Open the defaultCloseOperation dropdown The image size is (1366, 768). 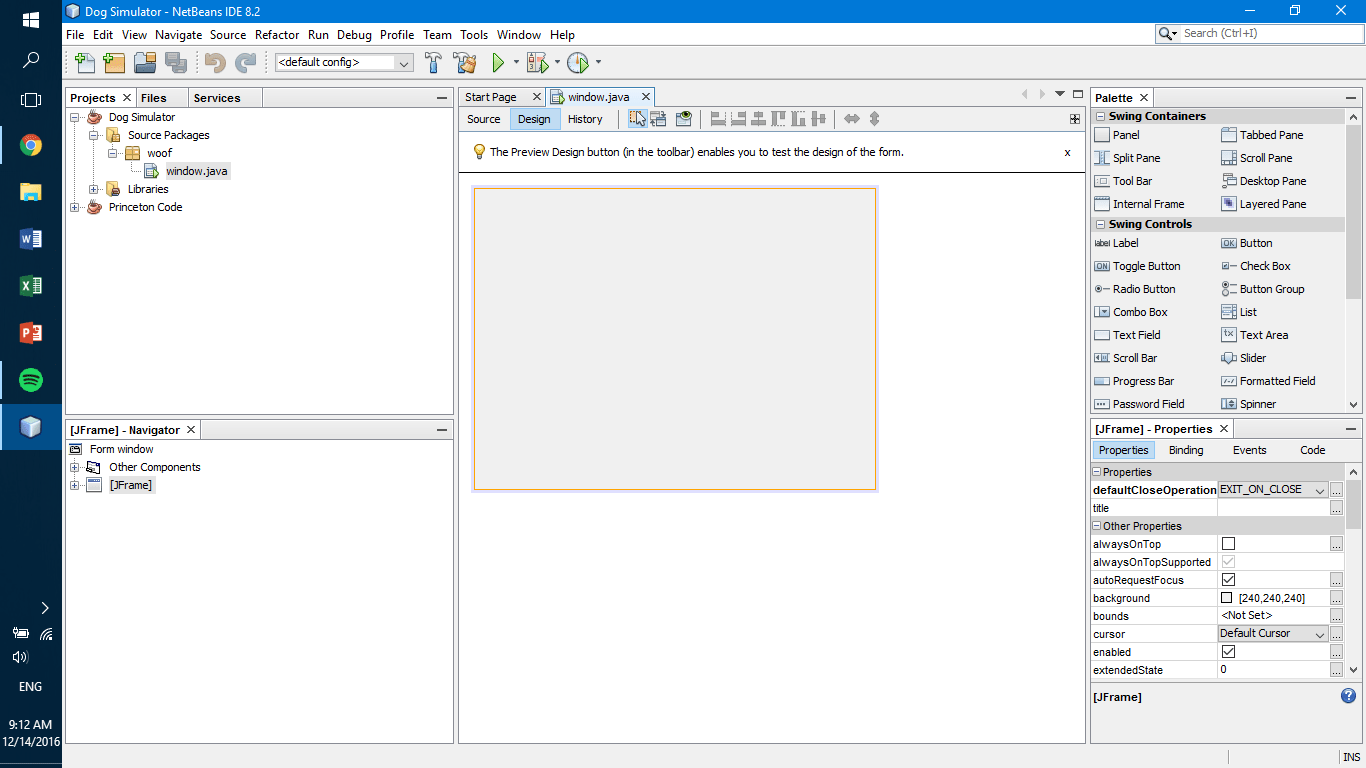click(1320, 490)
